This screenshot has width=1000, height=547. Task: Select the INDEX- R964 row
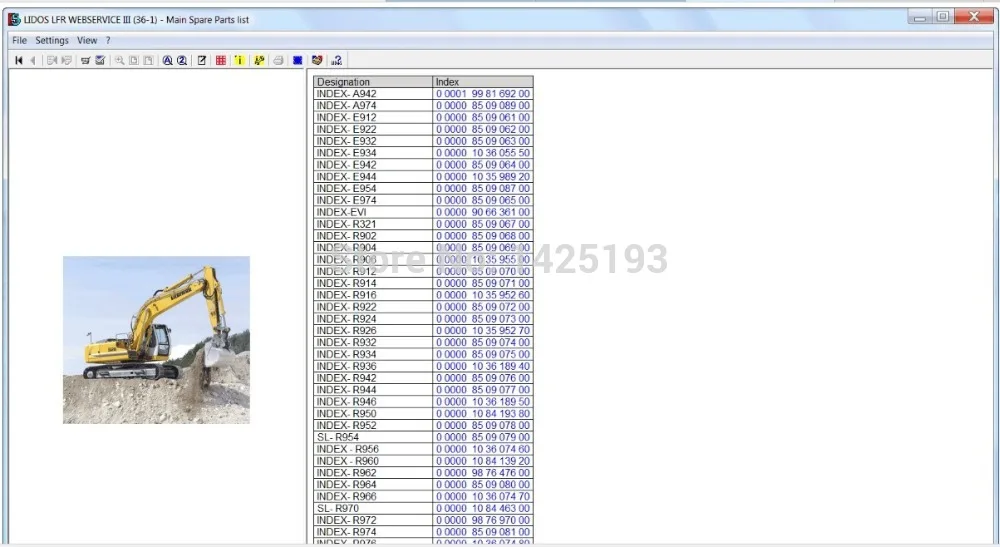point(423,485)
